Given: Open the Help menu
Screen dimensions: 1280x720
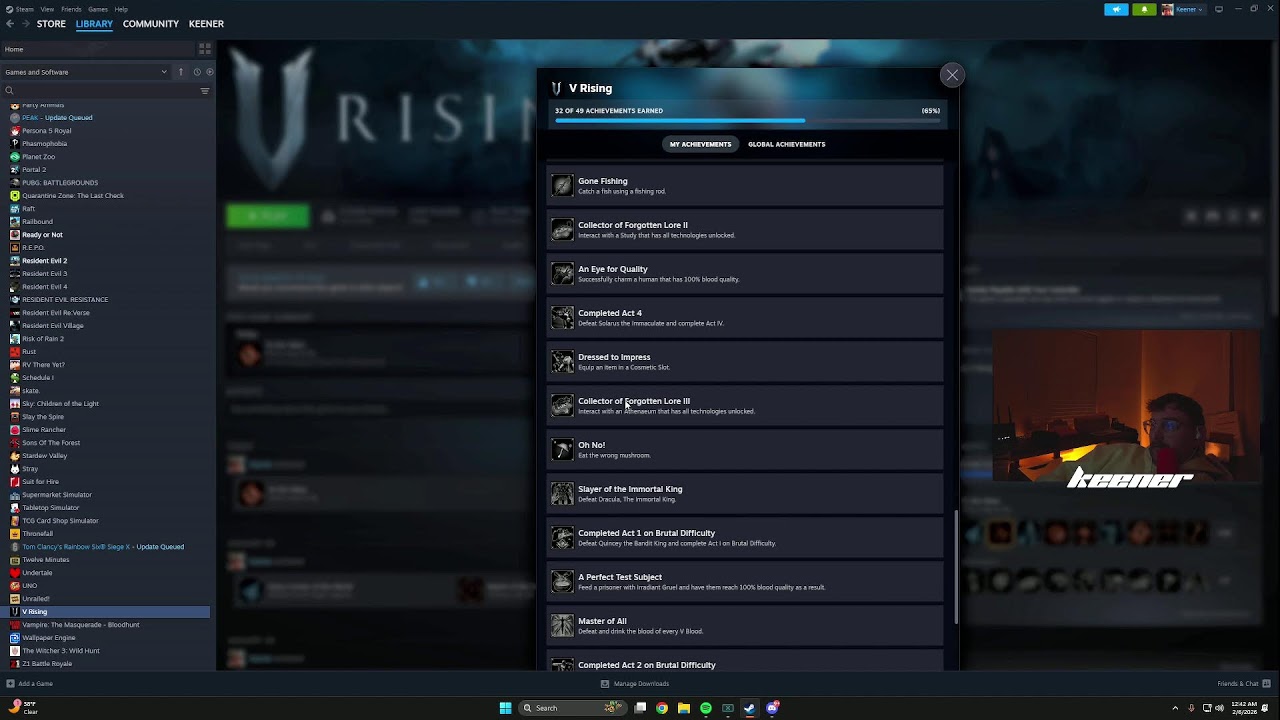Looking at the screenshot, I should (x=121, y=9).
